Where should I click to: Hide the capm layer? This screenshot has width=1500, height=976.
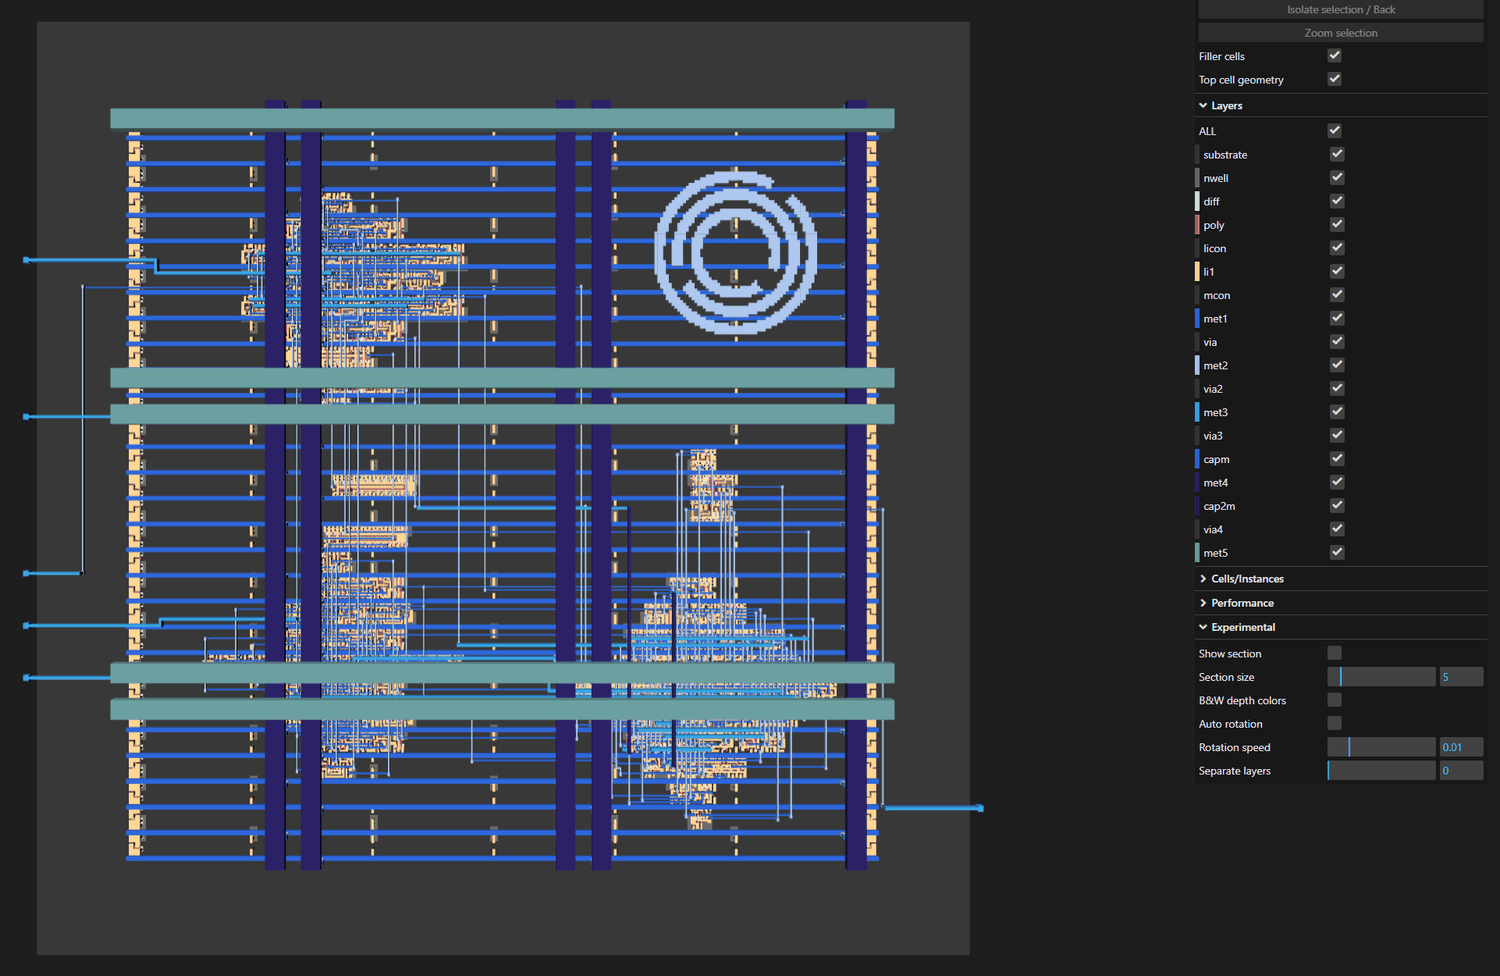tap(1337, 459)
